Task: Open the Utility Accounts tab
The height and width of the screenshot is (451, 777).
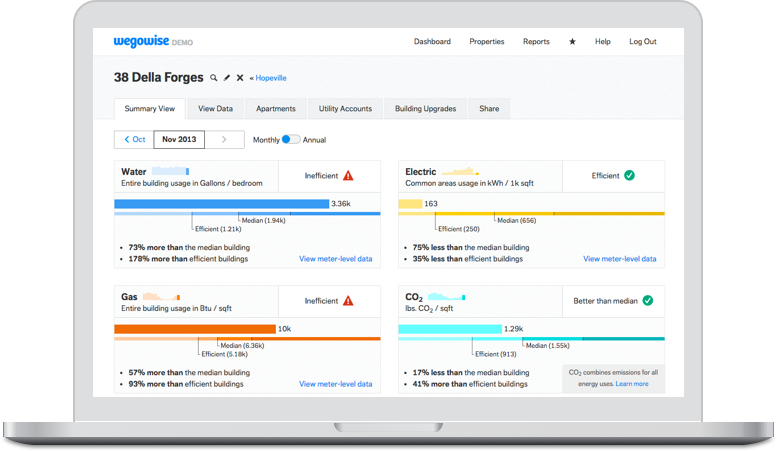Action: coord(345,109)
